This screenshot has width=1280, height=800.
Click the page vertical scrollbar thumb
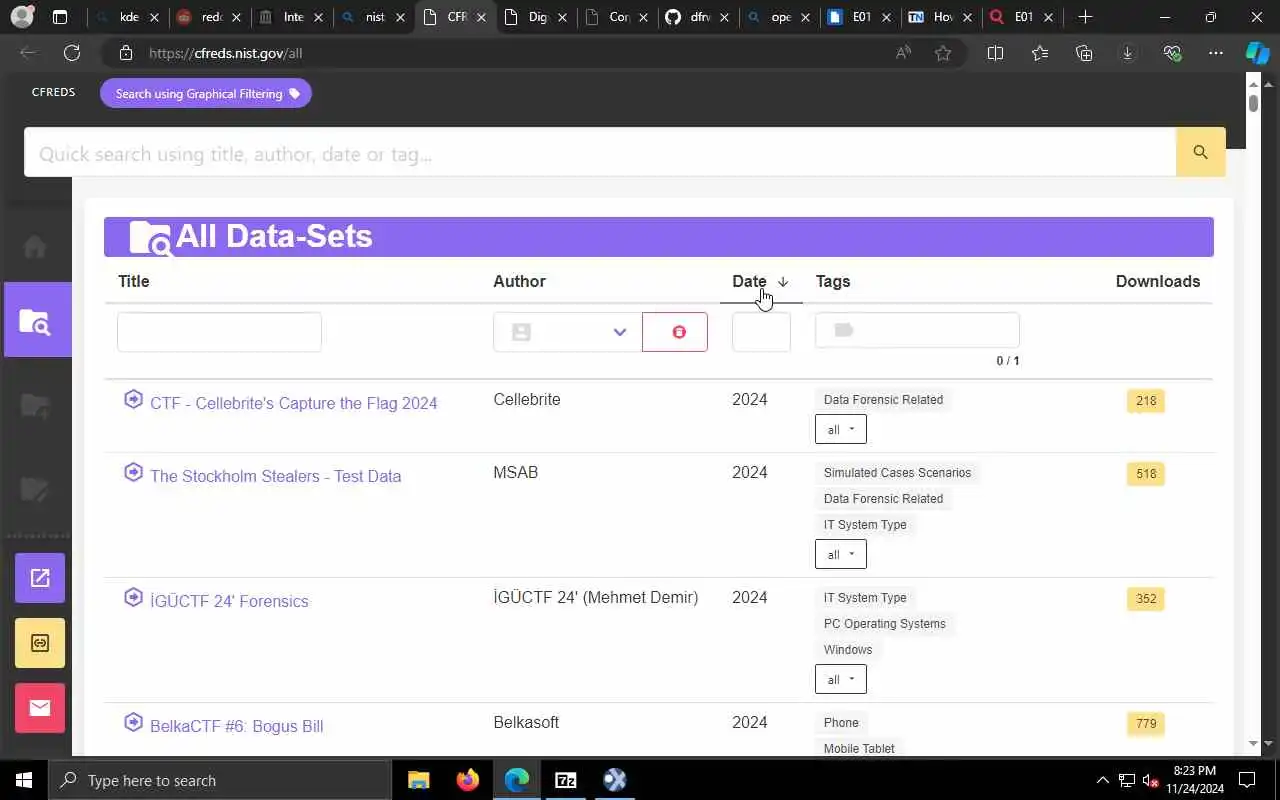[x=1254, y=104]
